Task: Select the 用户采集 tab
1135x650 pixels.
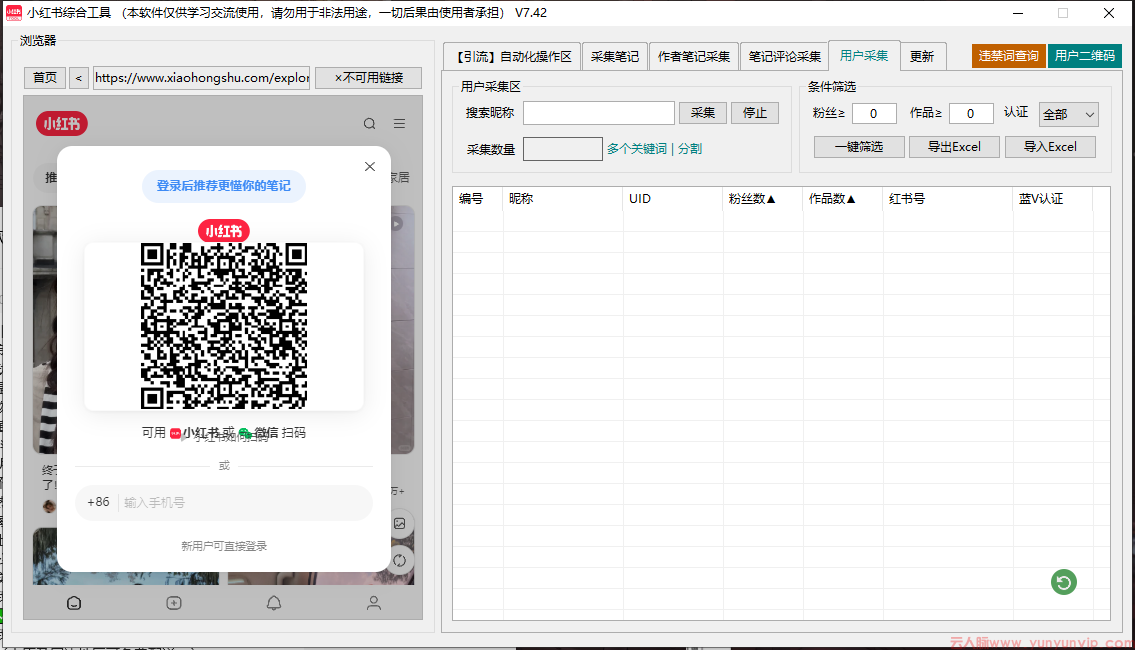Action: pyautogui.click(x=864, y=55)
